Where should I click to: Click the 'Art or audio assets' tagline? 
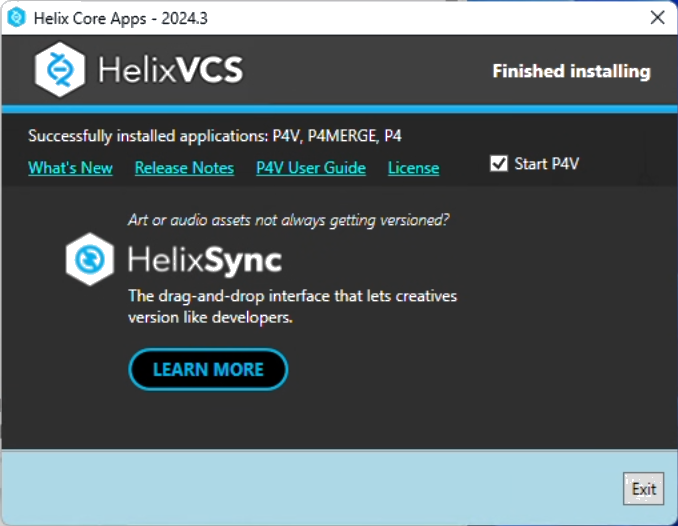coord(288,220)
